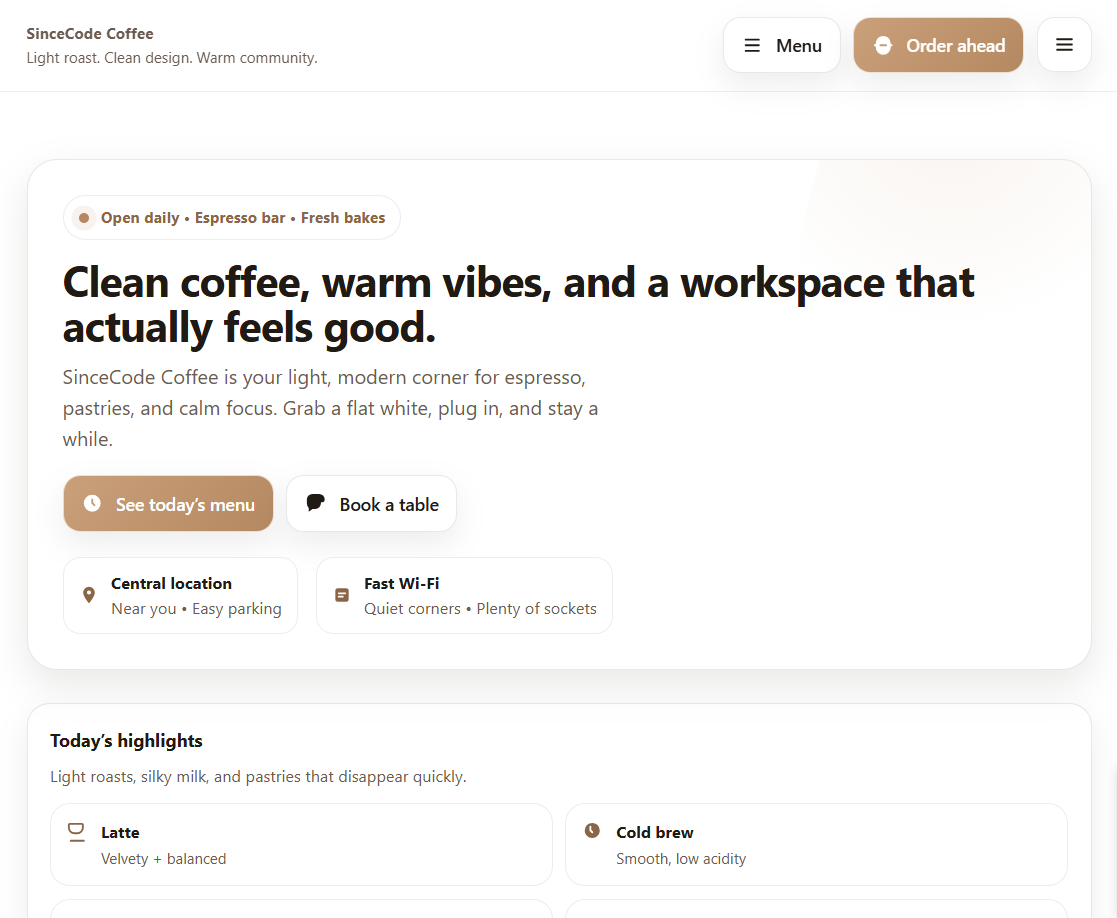Image resolution: width=1117 pixels, height=918 pixels.
Task: Click the location pin icon by Central location
Action: point(89,596)
